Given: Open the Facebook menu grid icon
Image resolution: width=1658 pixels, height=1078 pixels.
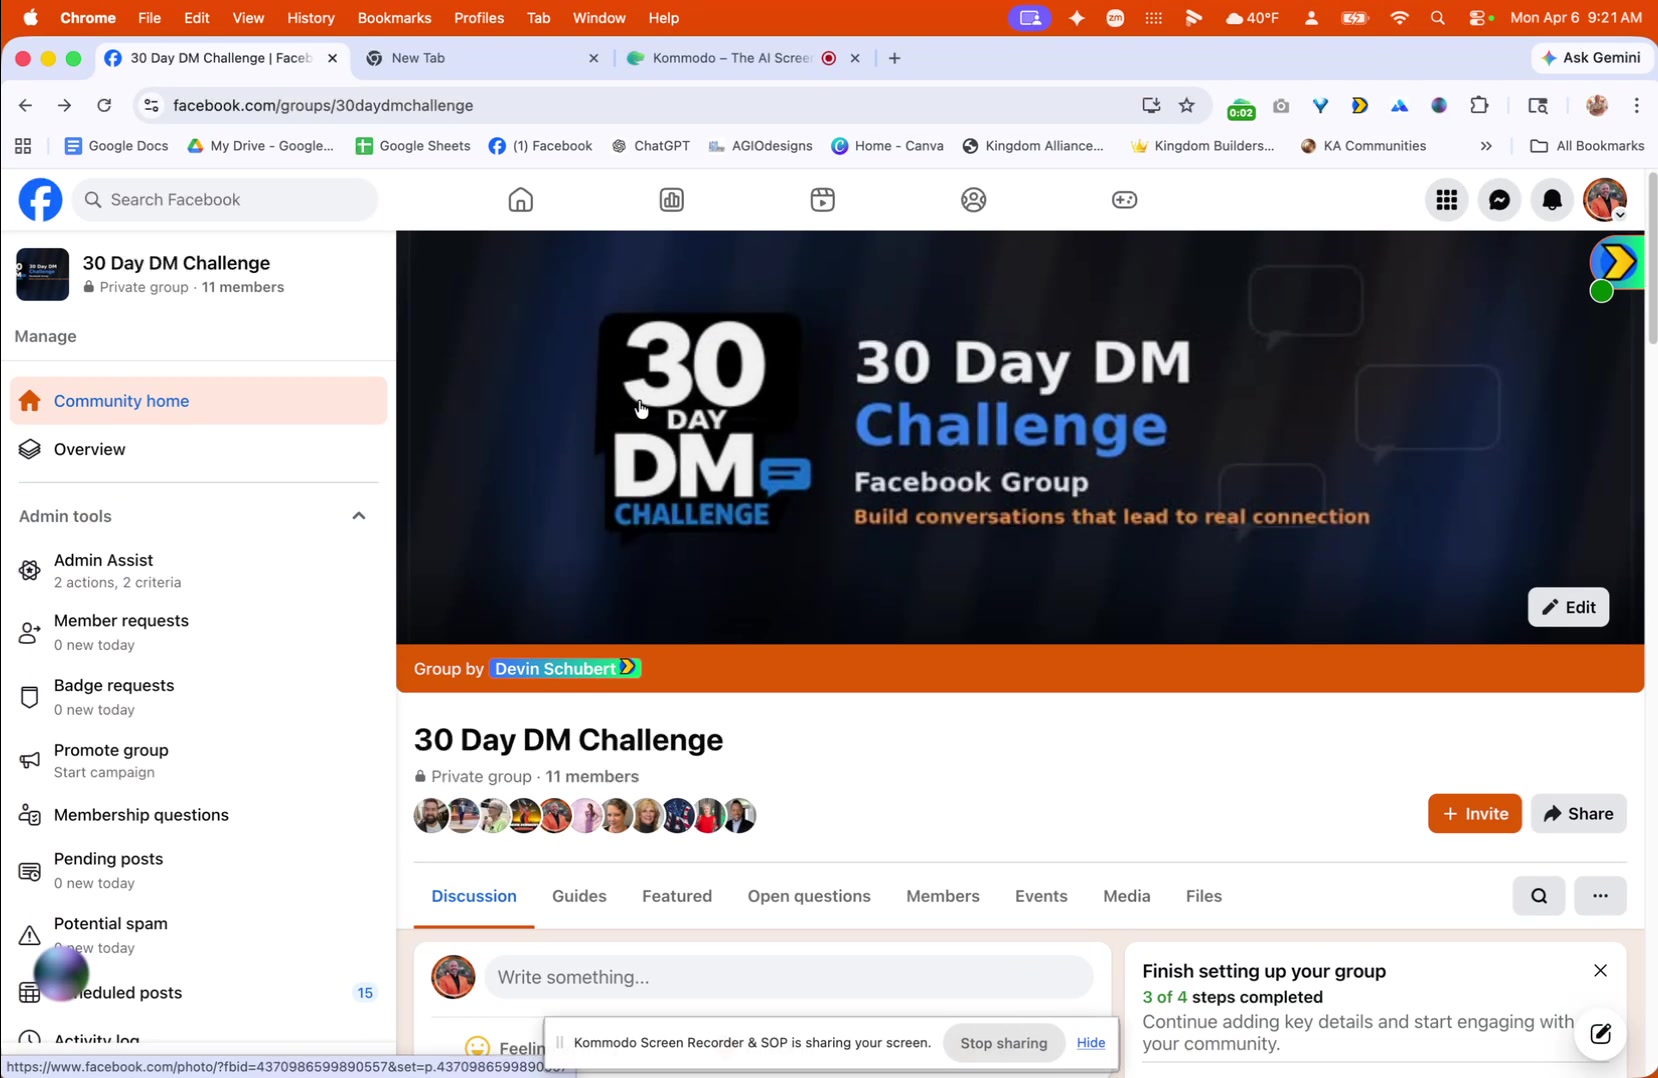Looking at the screenshot, I should click(1447, 200).
